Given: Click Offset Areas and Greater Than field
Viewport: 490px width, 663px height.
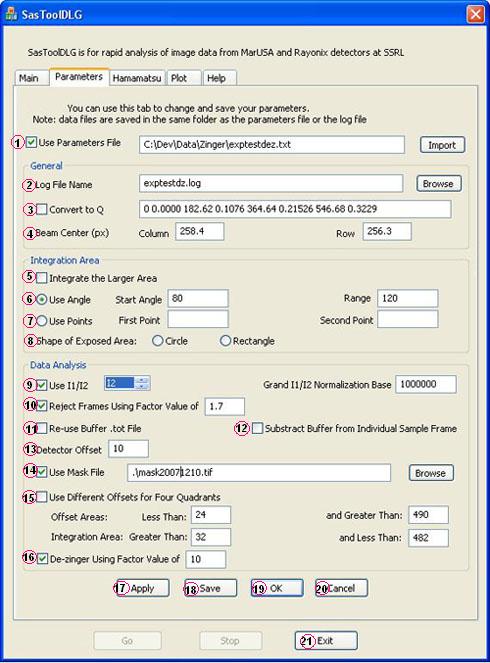Looking at the screenshot, I should (x=428, y=515).
